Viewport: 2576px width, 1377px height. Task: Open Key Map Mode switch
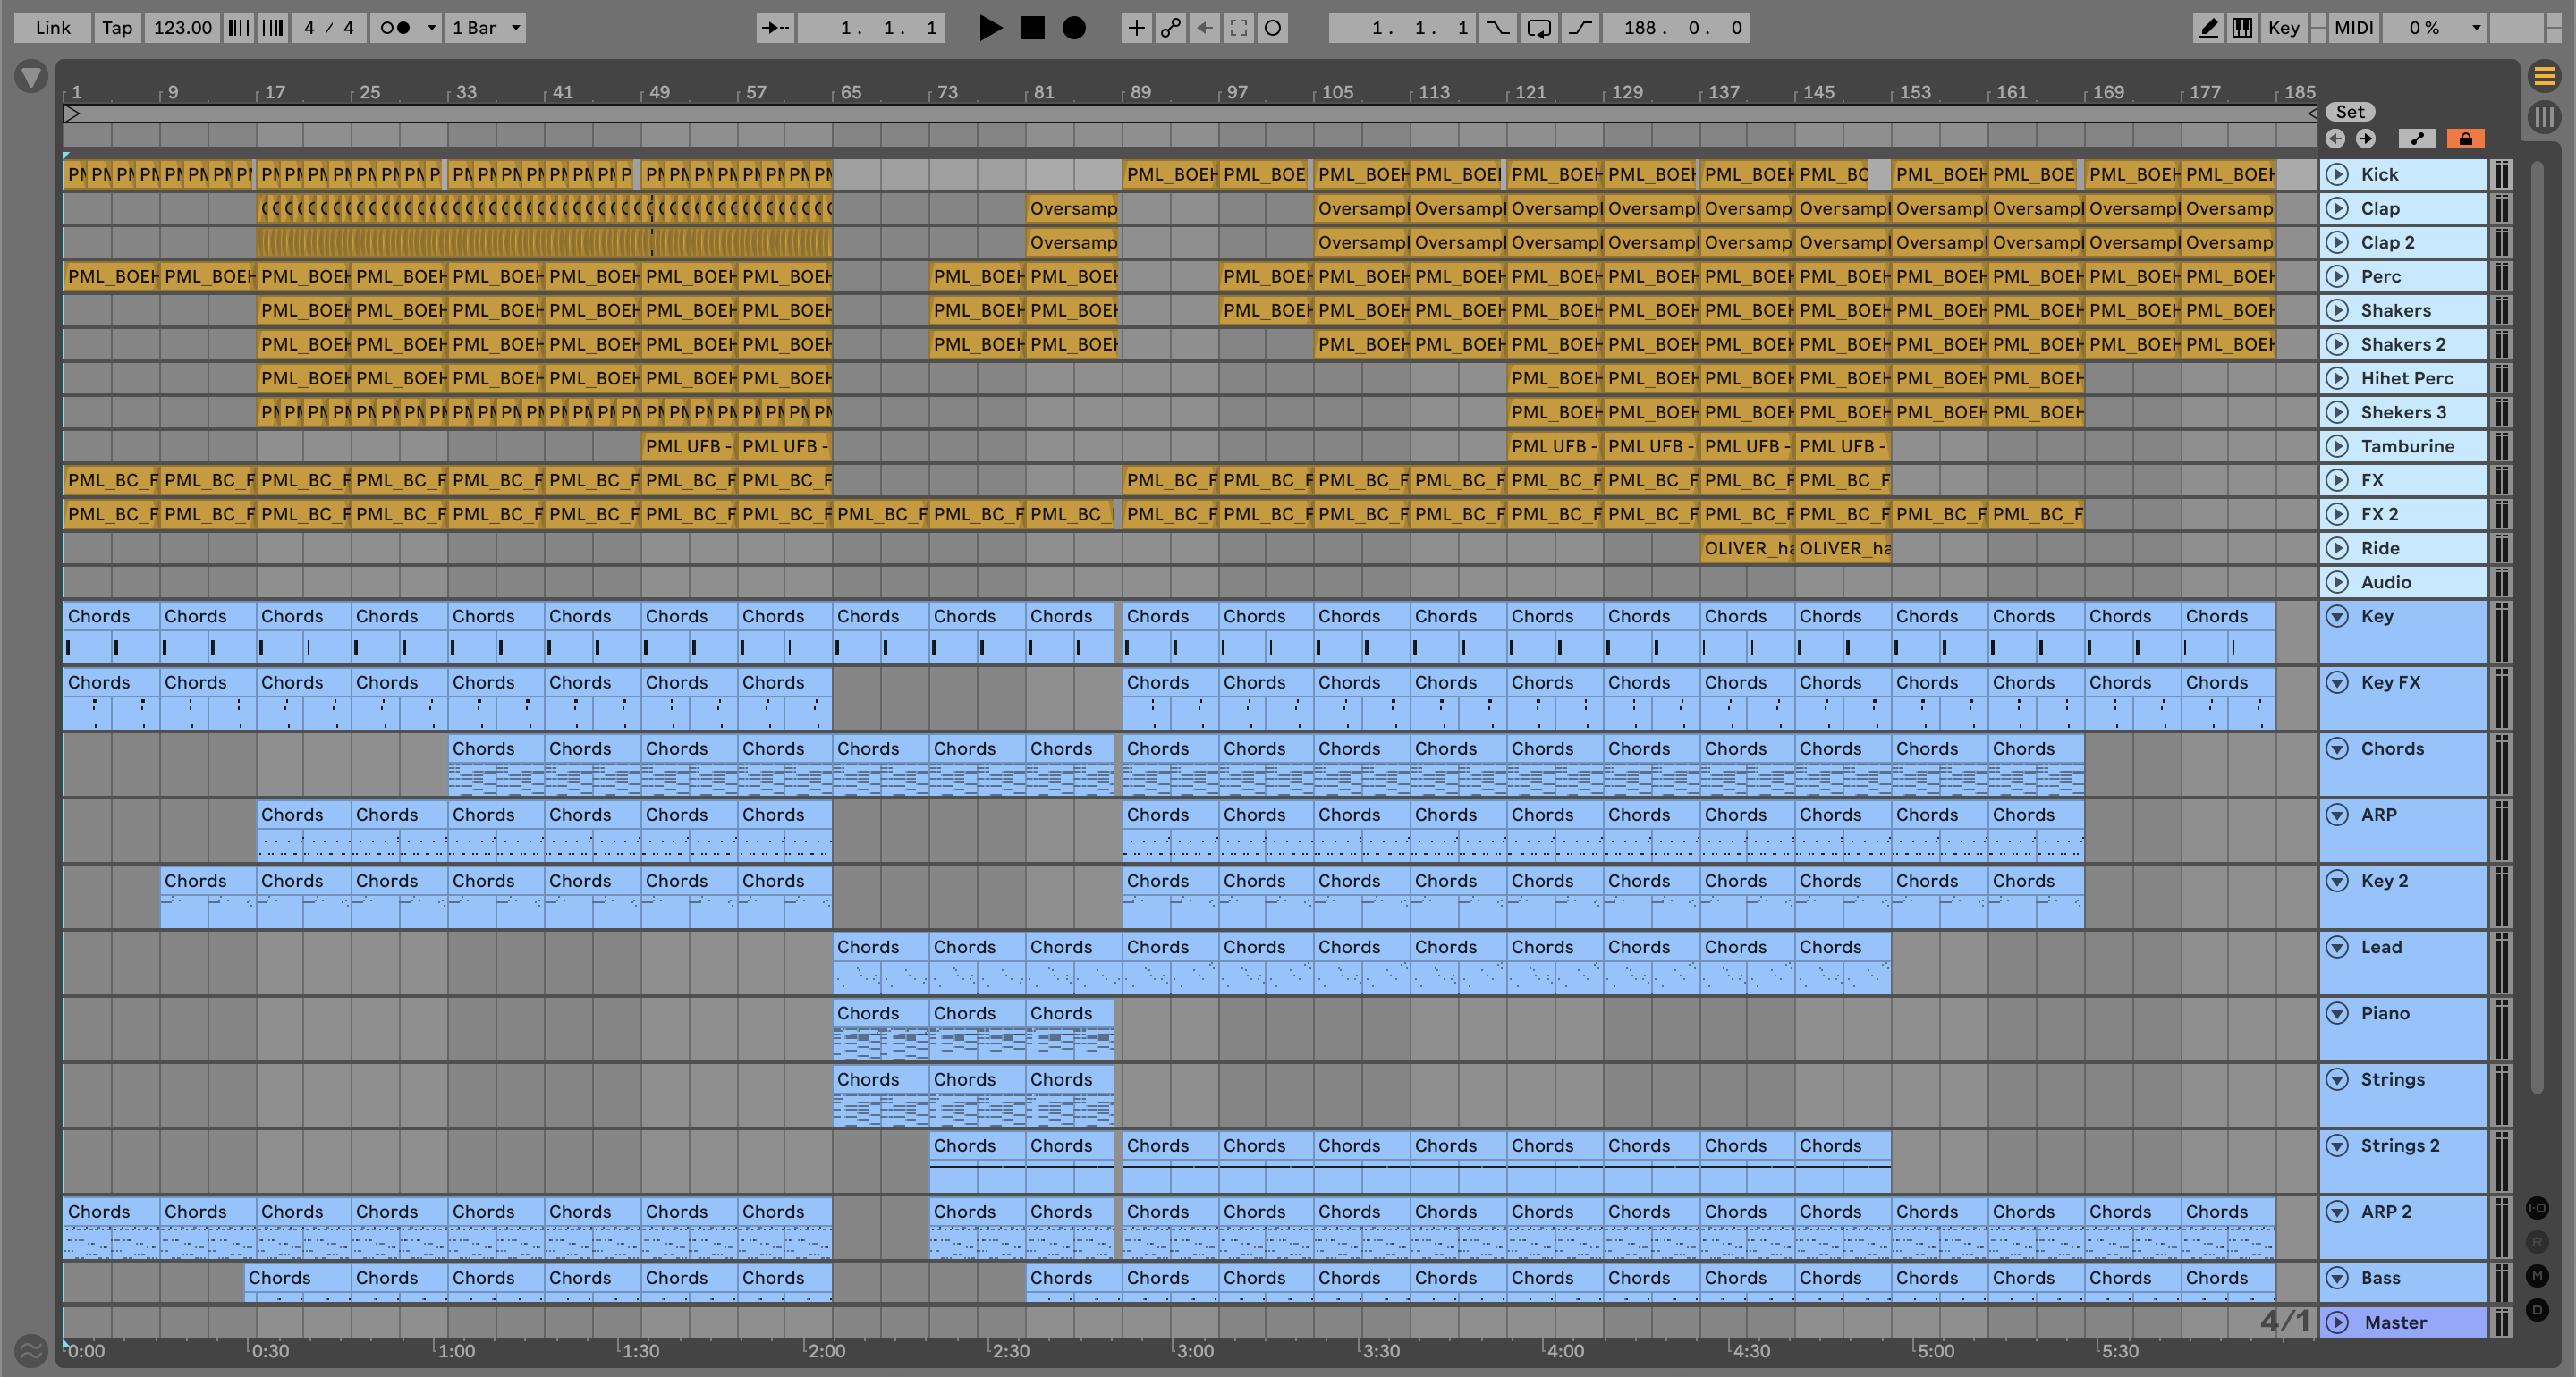[2283, 28]
